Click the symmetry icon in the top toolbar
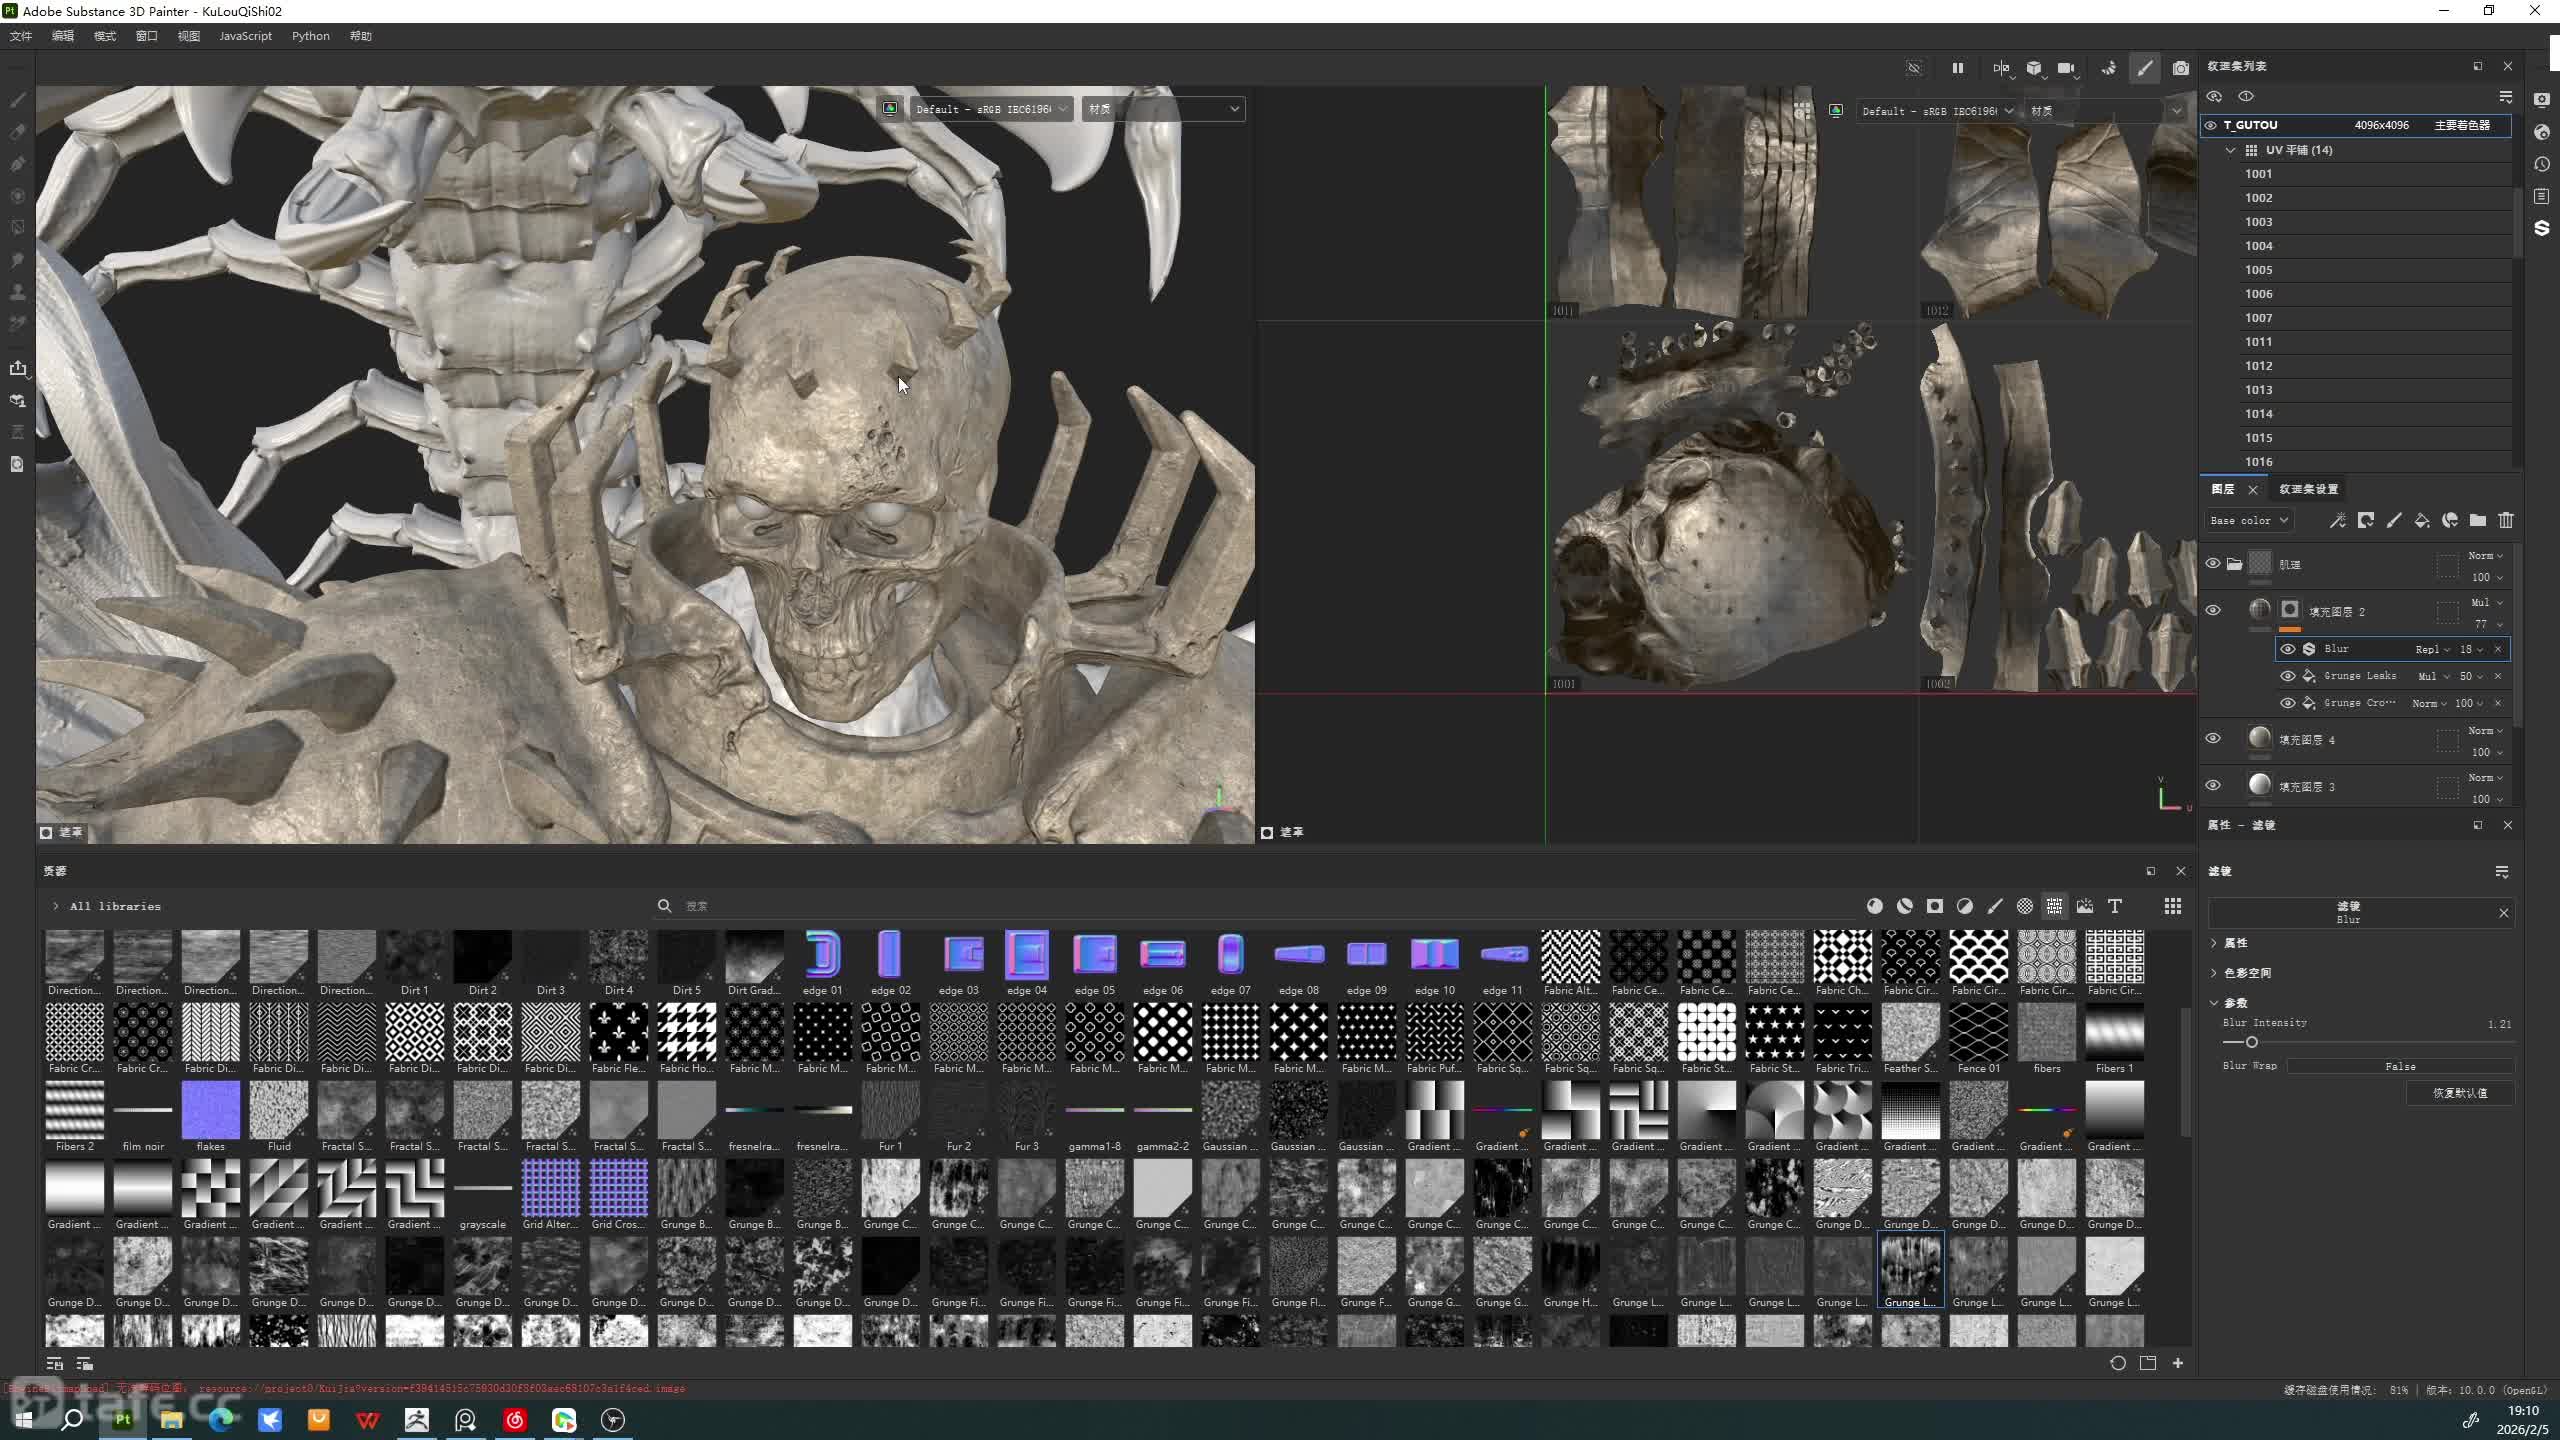This screenshot has height=1440, width=2560. coord(2000,68)
